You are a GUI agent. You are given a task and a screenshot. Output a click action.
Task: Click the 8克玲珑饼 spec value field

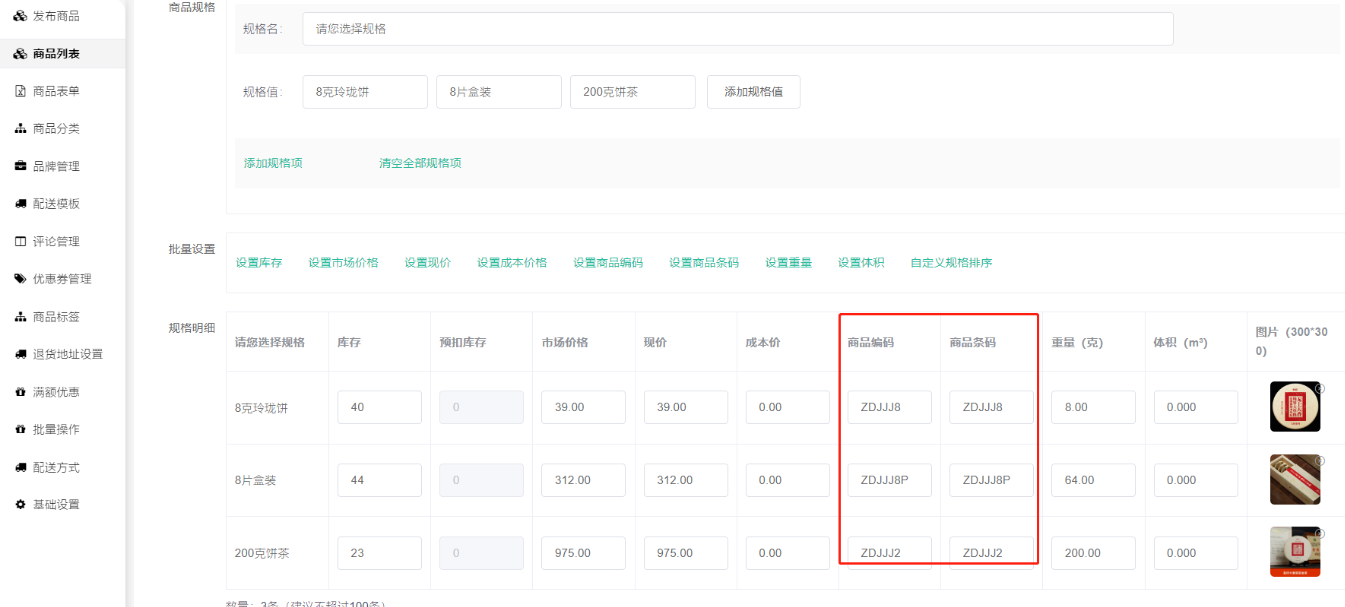[x=364, y=92]
